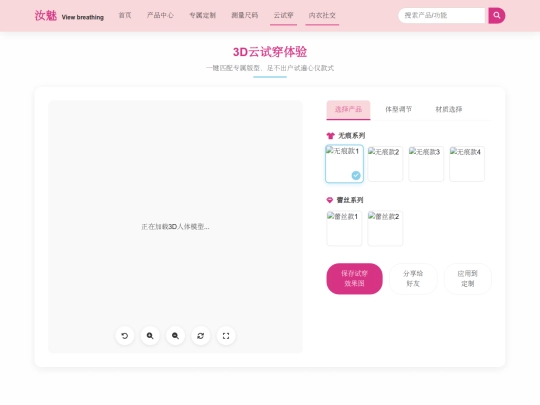This screenshot has height=405, width=540.
Task: Click the lips icon beside 蕾丝系列
Action: [330, 200]
